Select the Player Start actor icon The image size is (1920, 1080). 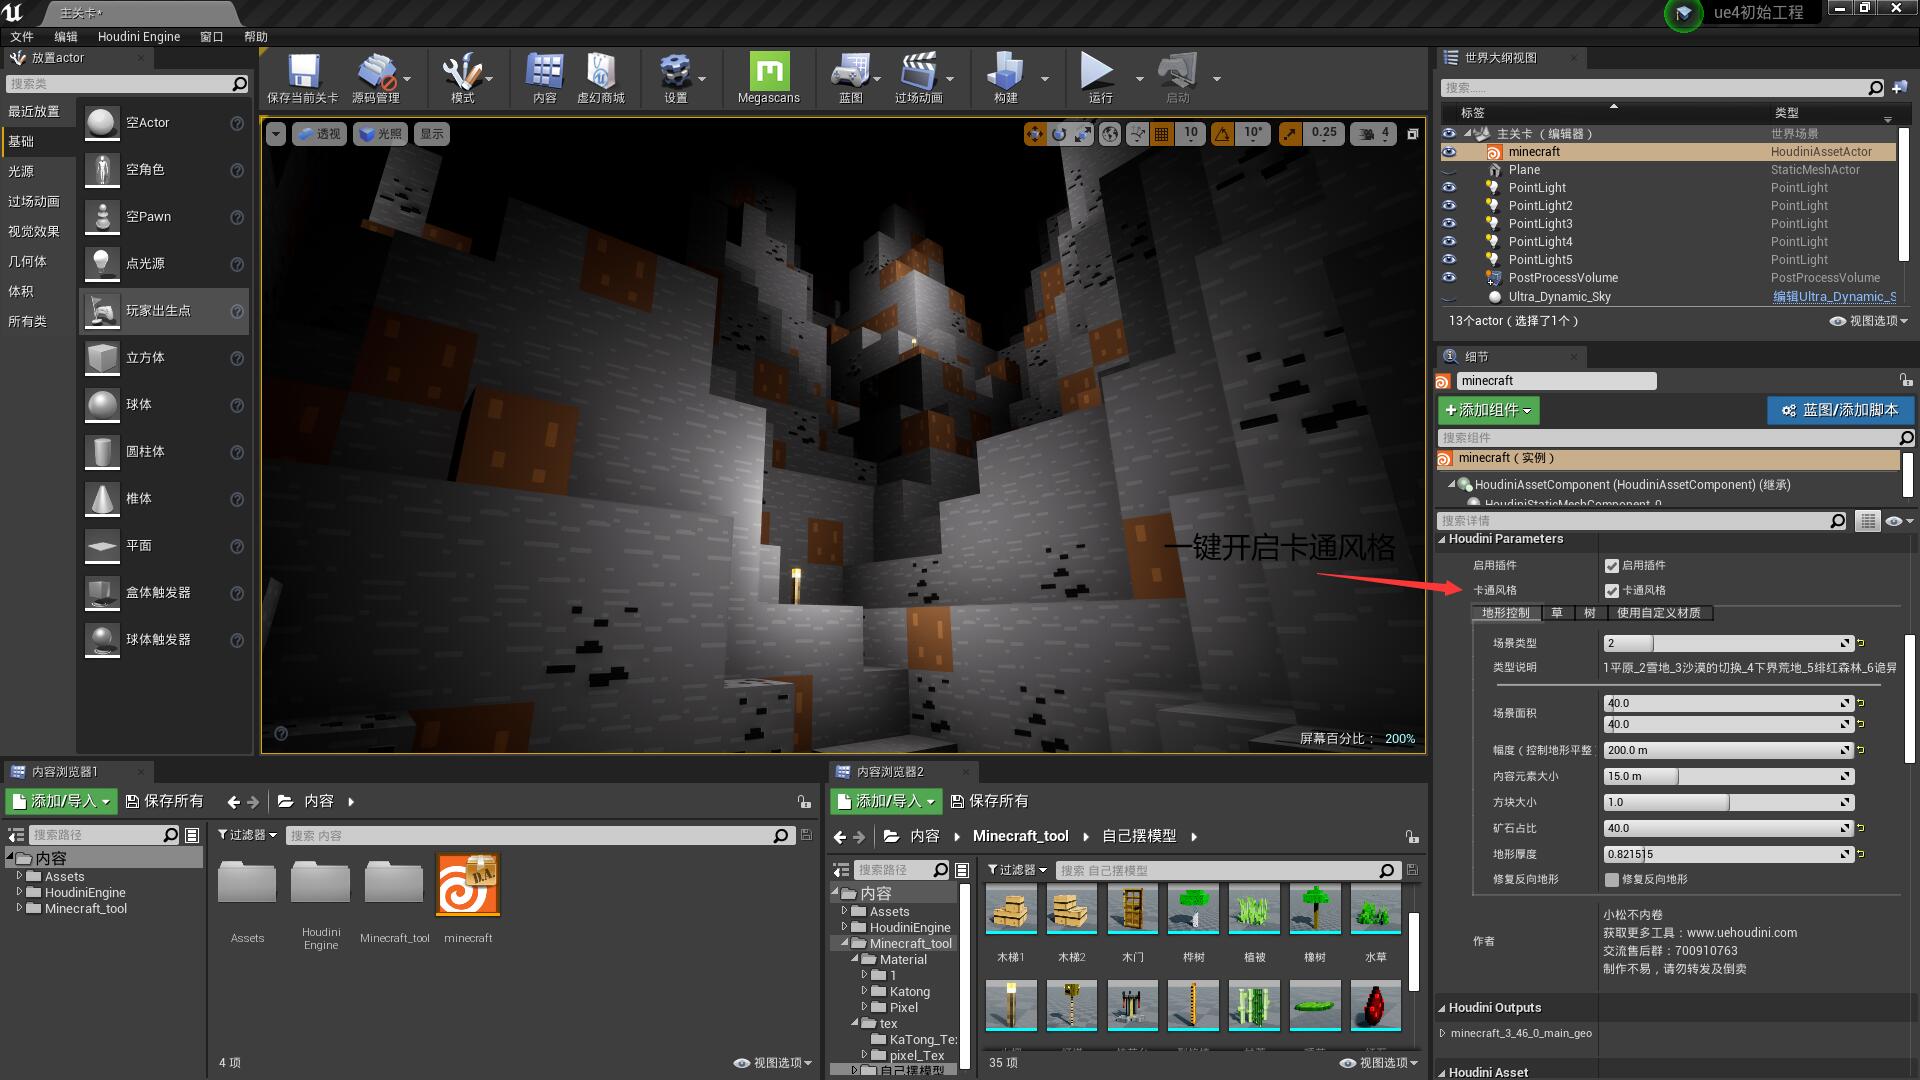[101, 311]
